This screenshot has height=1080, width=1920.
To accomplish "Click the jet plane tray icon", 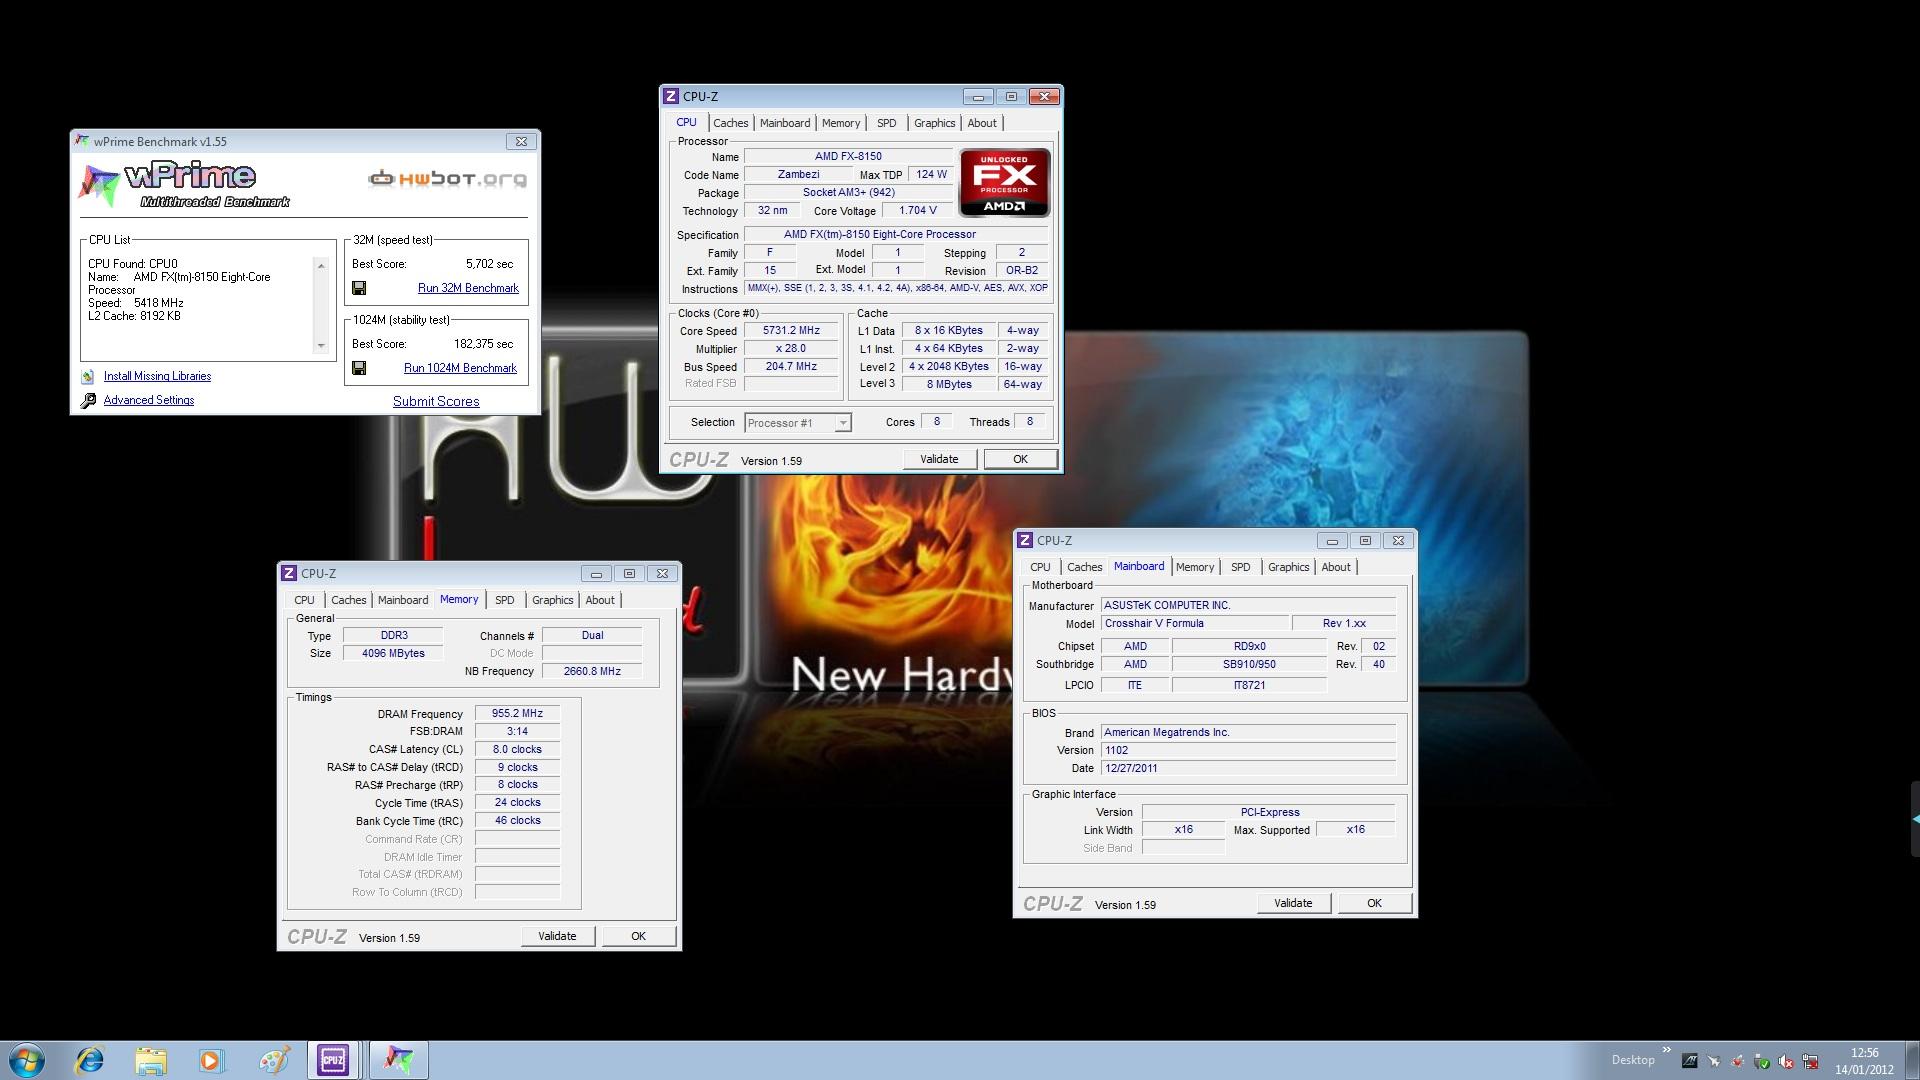I will (x=1714, y=1062).
